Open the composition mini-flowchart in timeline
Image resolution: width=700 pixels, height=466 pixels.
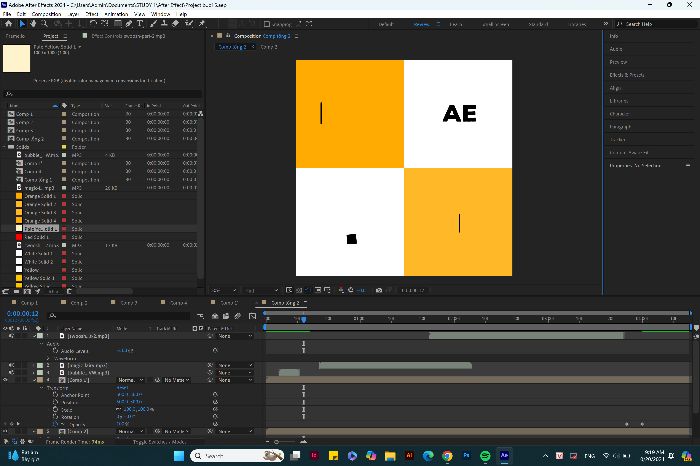click(x=200, y=316)
